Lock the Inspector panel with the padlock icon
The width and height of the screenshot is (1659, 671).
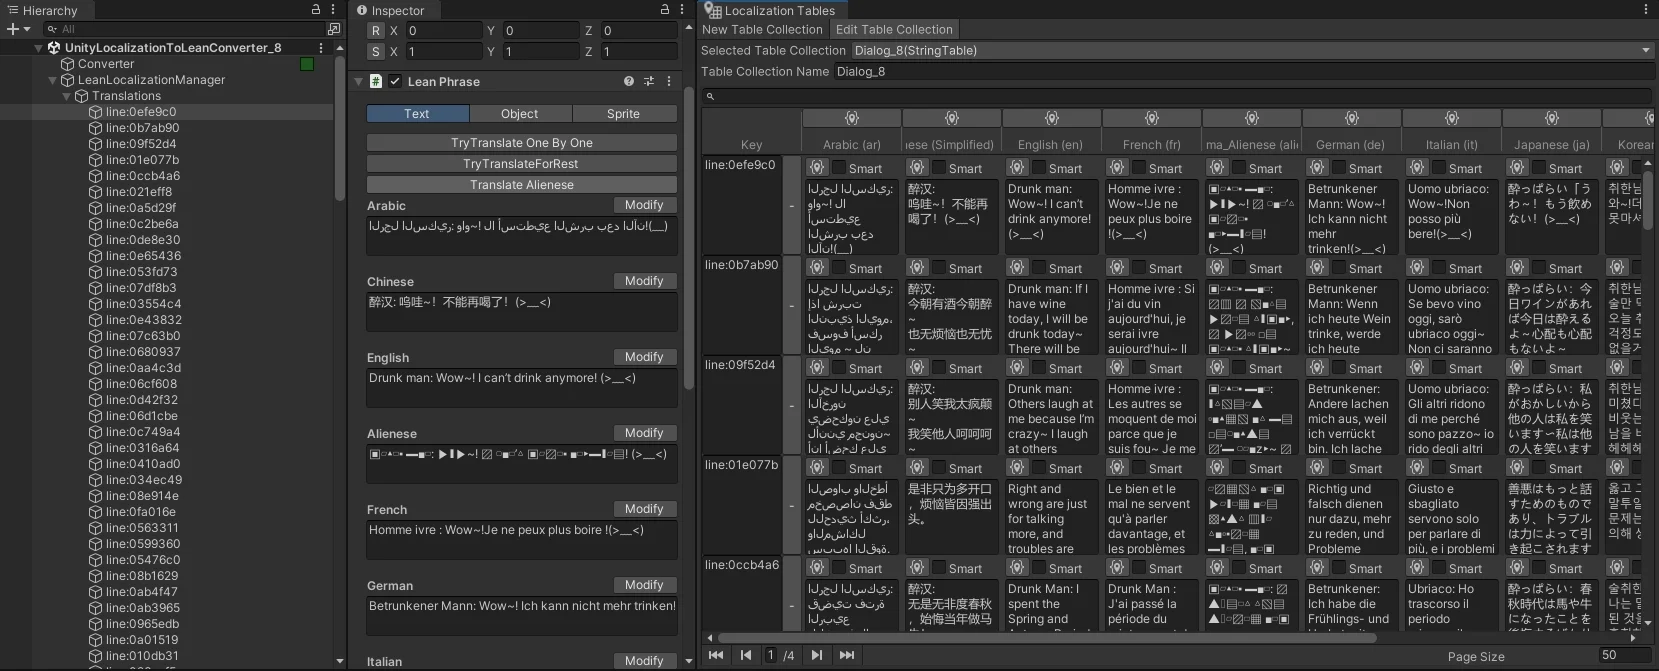coord(665,10)
